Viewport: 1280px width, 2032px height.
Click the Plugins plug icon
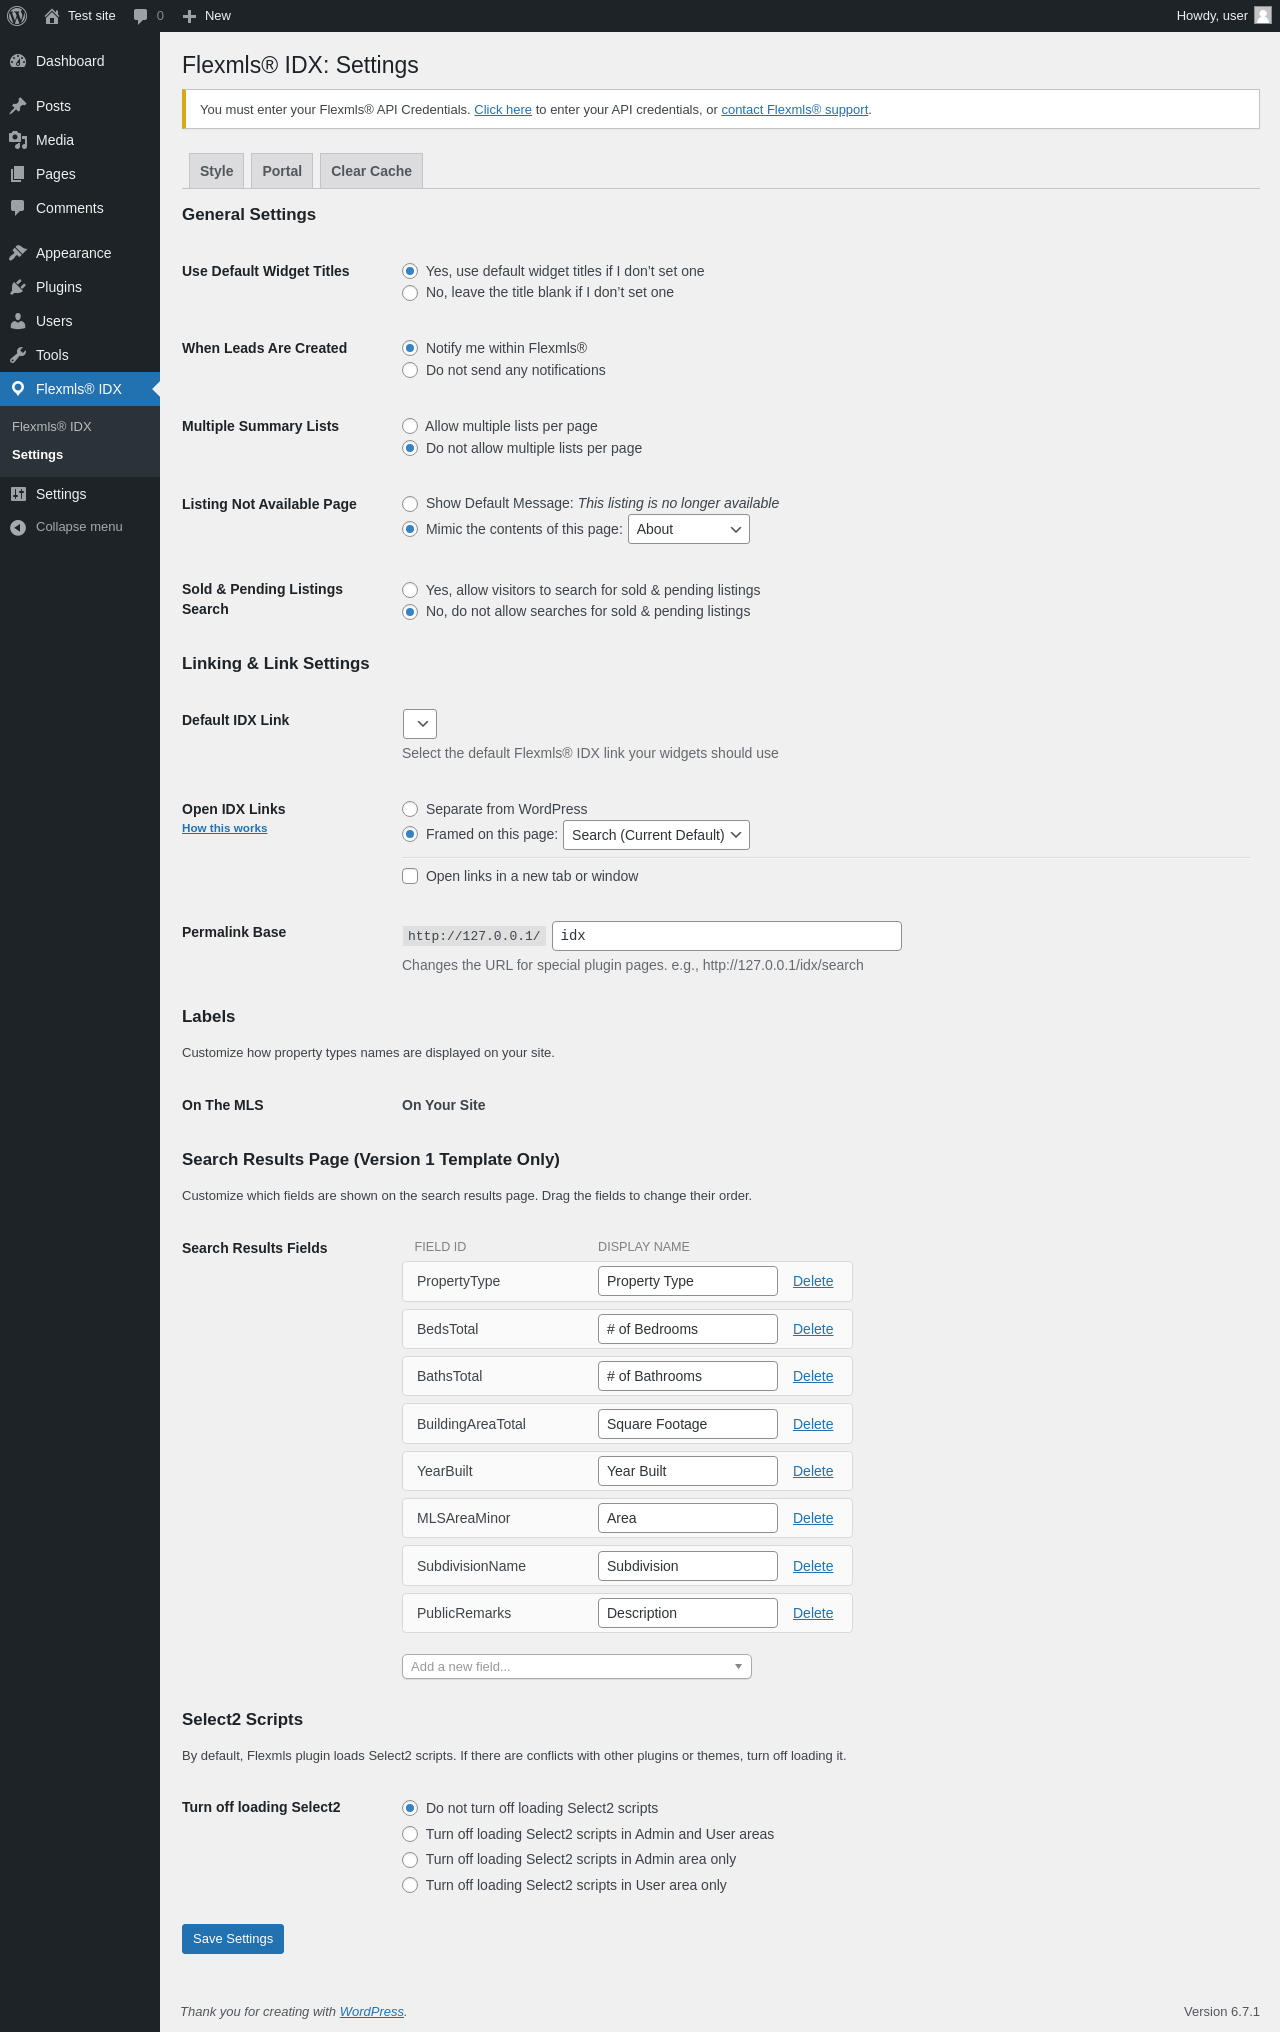click(x=18, y=287)
